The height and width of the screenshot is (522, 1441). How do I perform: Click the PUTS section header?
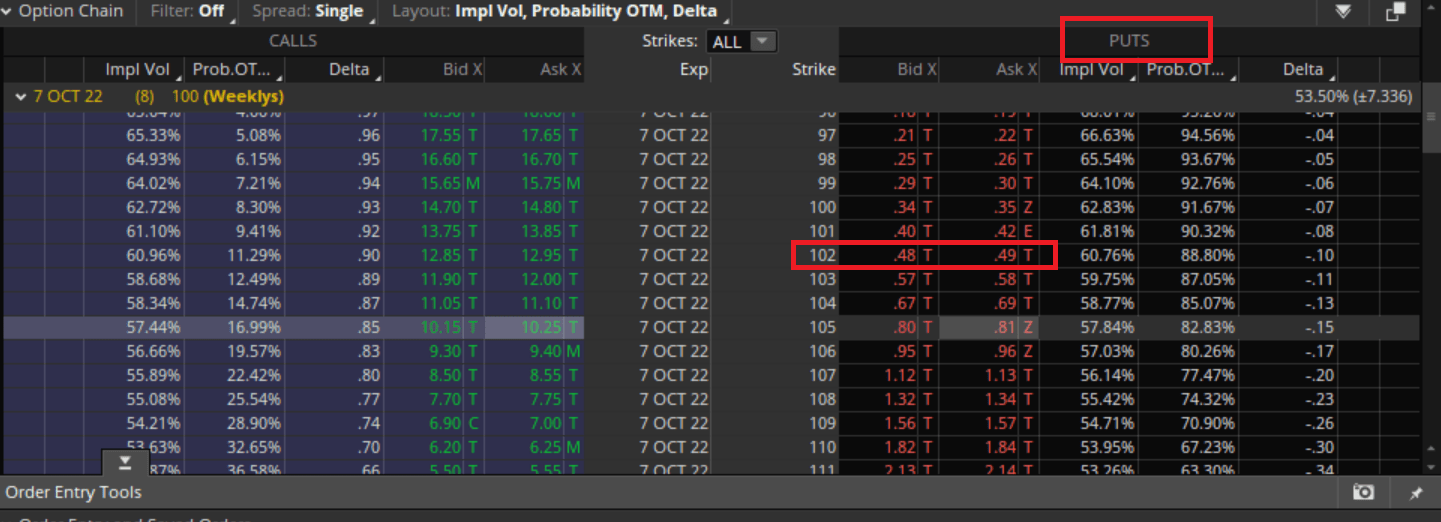click(x=1129, y=41)
